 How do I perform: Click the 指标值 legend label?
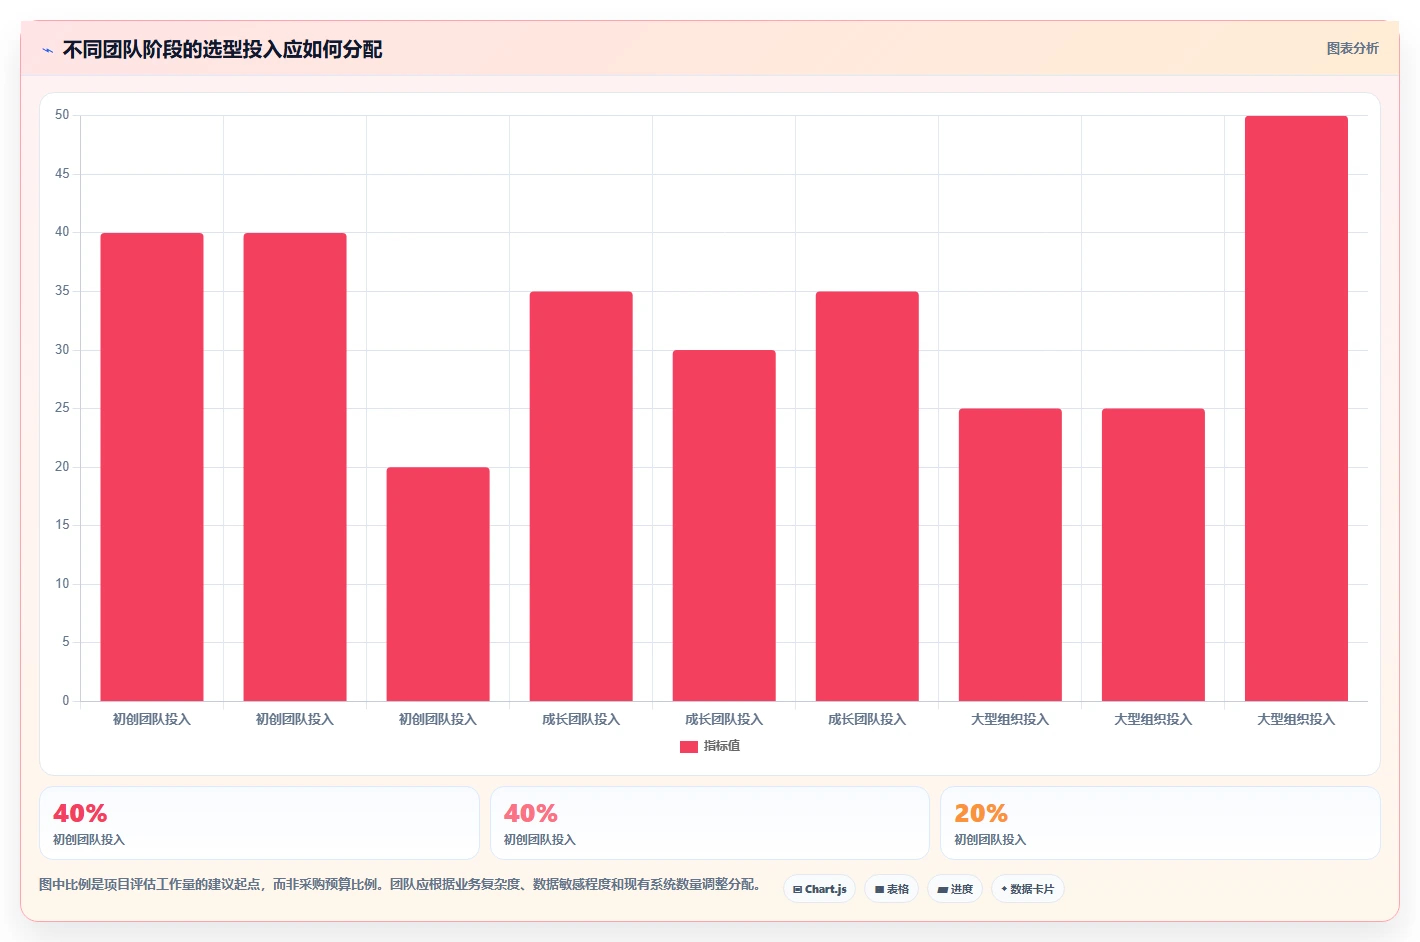721,746
